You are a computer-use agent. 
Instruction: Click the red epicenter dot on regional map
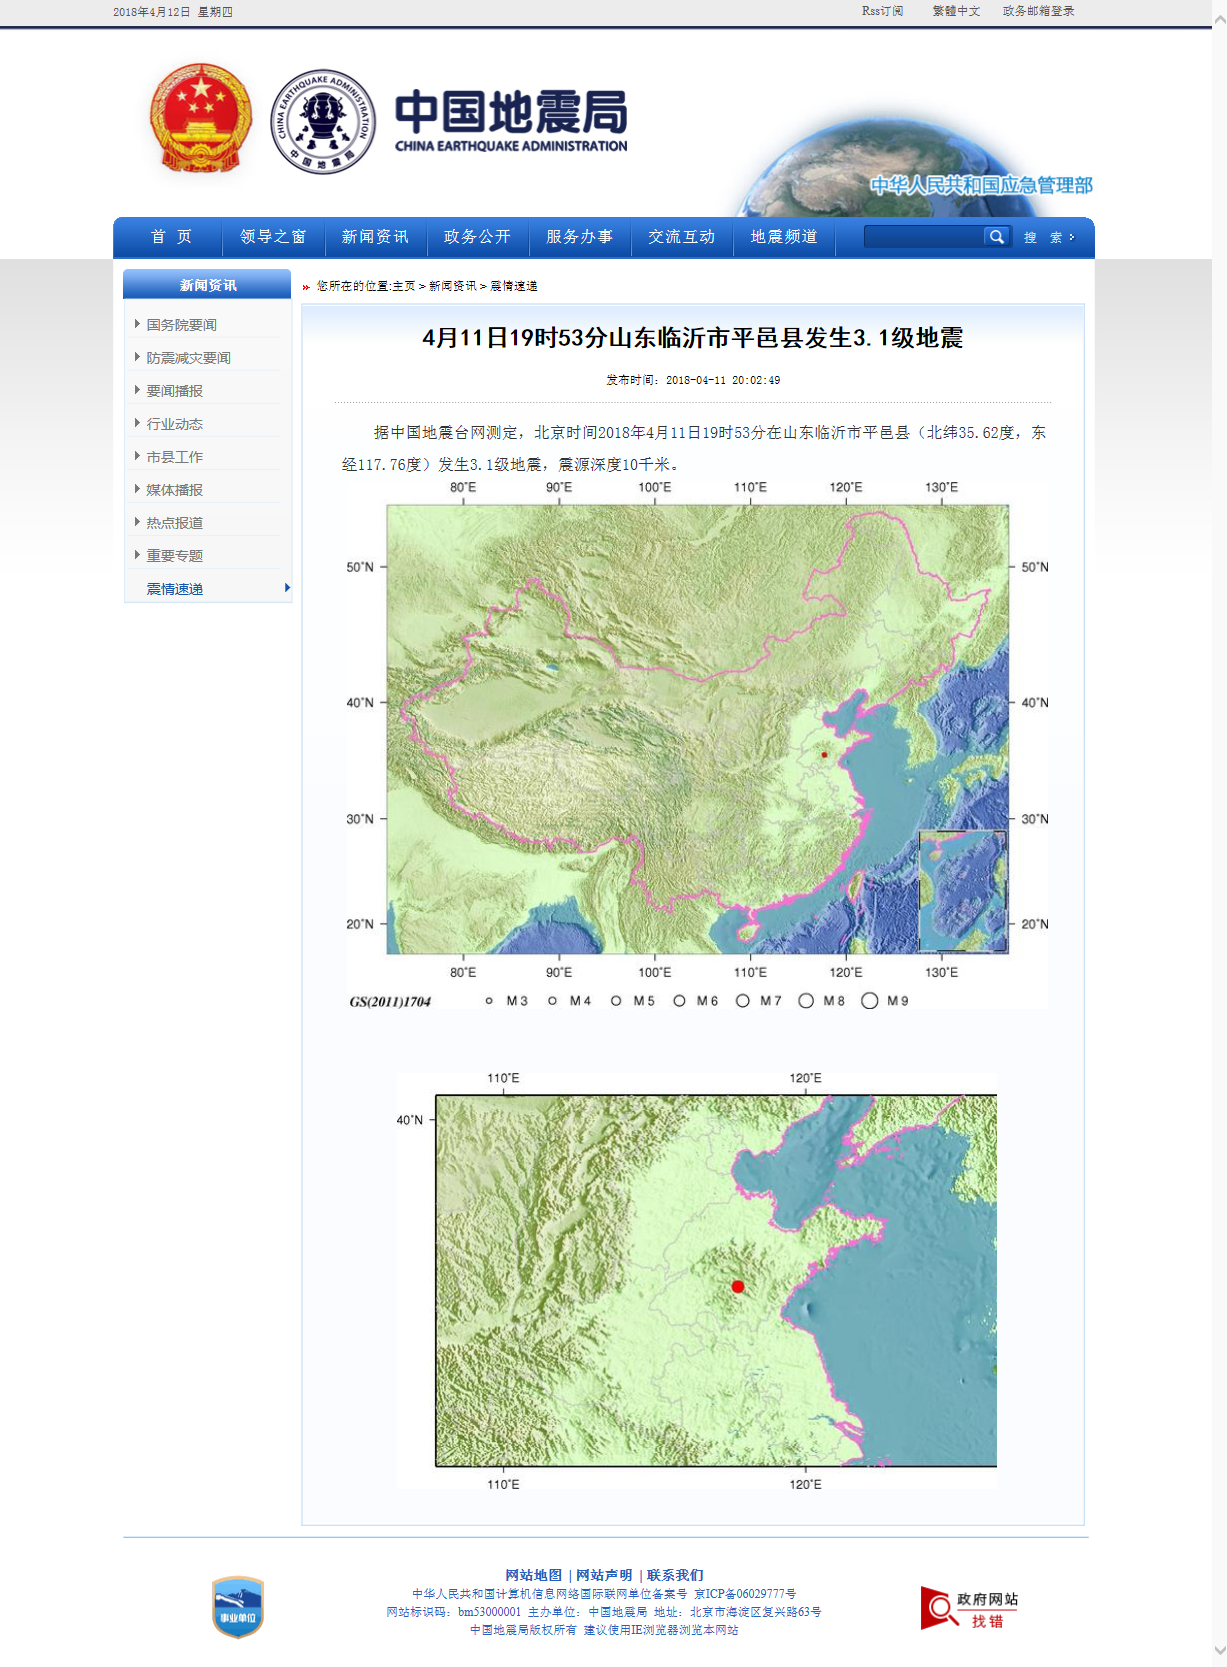pos(738,1287)
